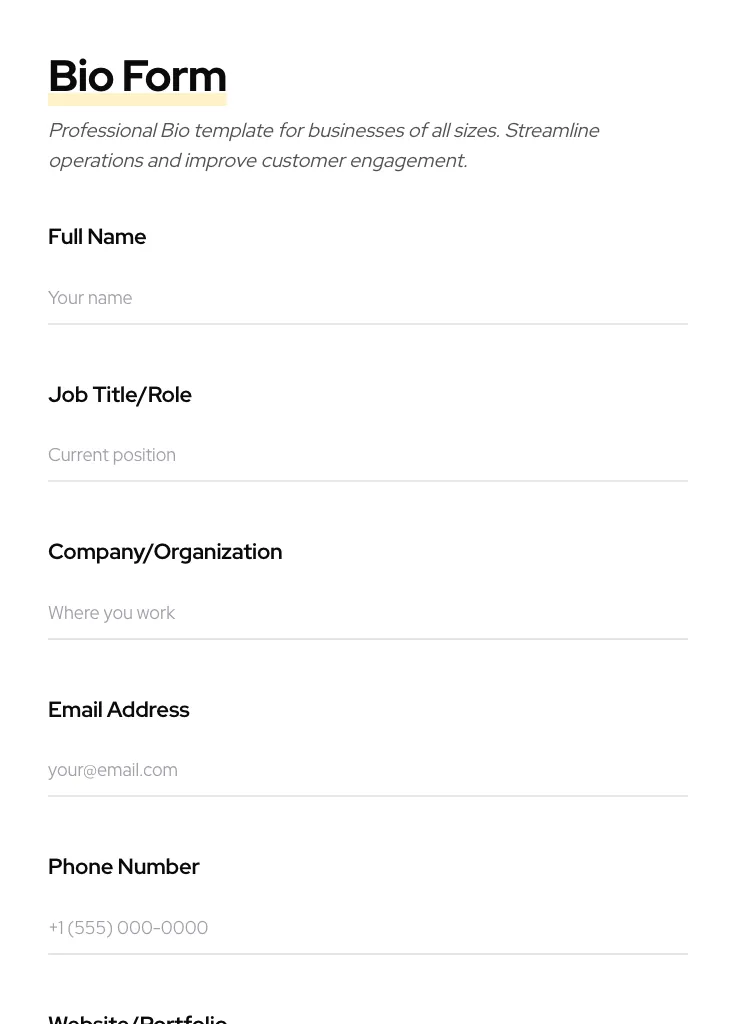Click the "Job Title/Role" label text
Viewport: 736px width, 1024px height.
(x=120, y=395)
